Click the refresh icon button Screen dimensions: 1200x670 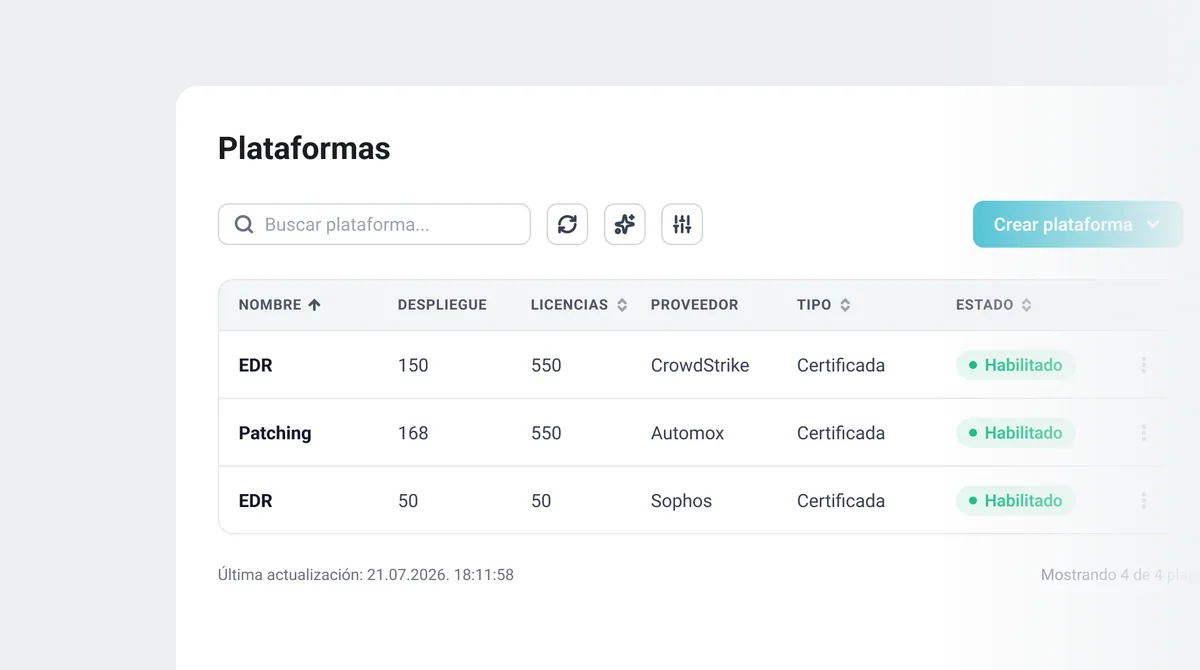pyautogui.click(x=567, y=224)
